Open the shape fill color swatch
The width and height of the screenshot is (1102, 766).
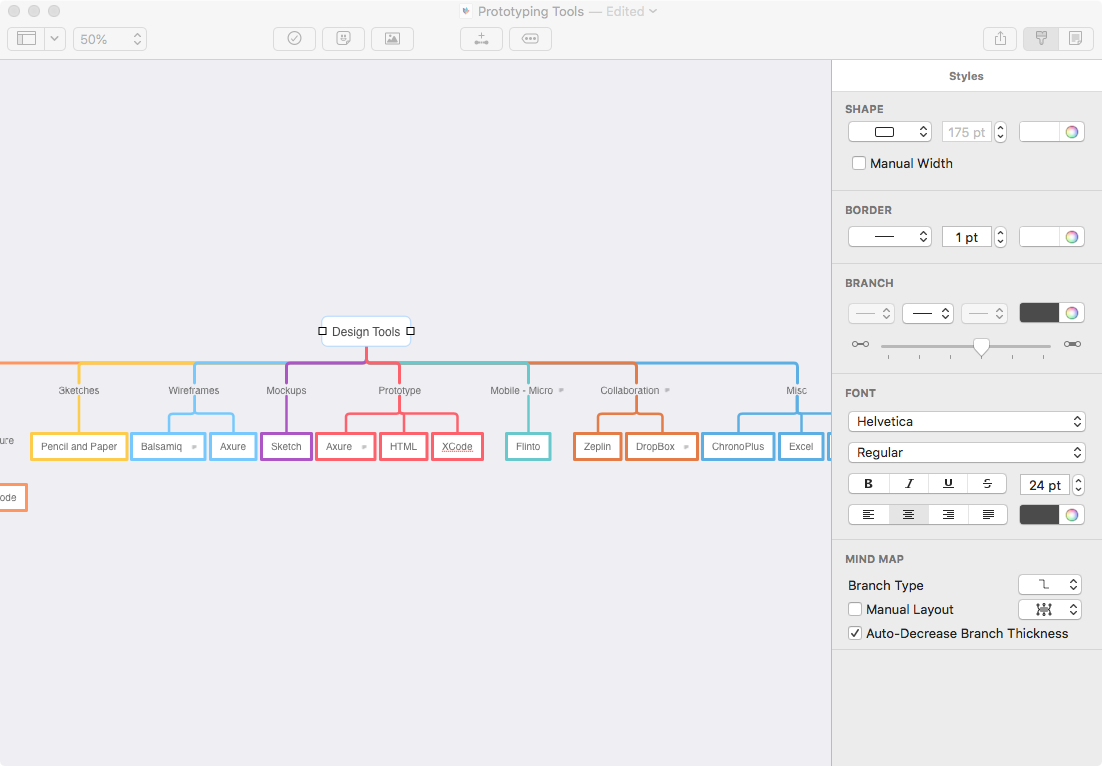tap(1039, 132)
